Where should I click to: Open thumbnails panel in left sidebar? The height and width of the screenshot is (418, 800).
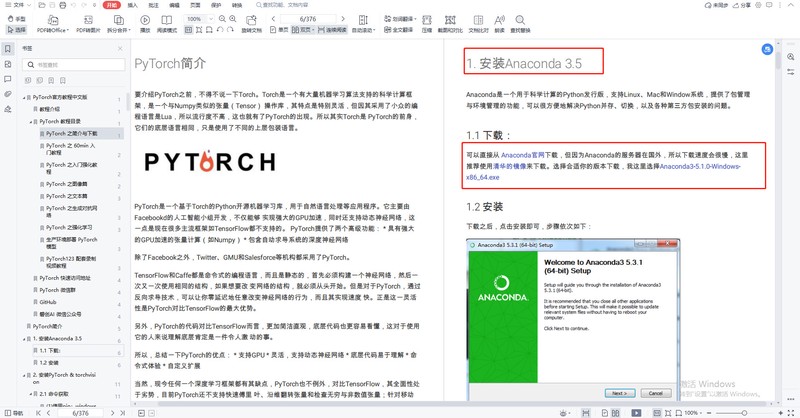[x=8, y=64]
